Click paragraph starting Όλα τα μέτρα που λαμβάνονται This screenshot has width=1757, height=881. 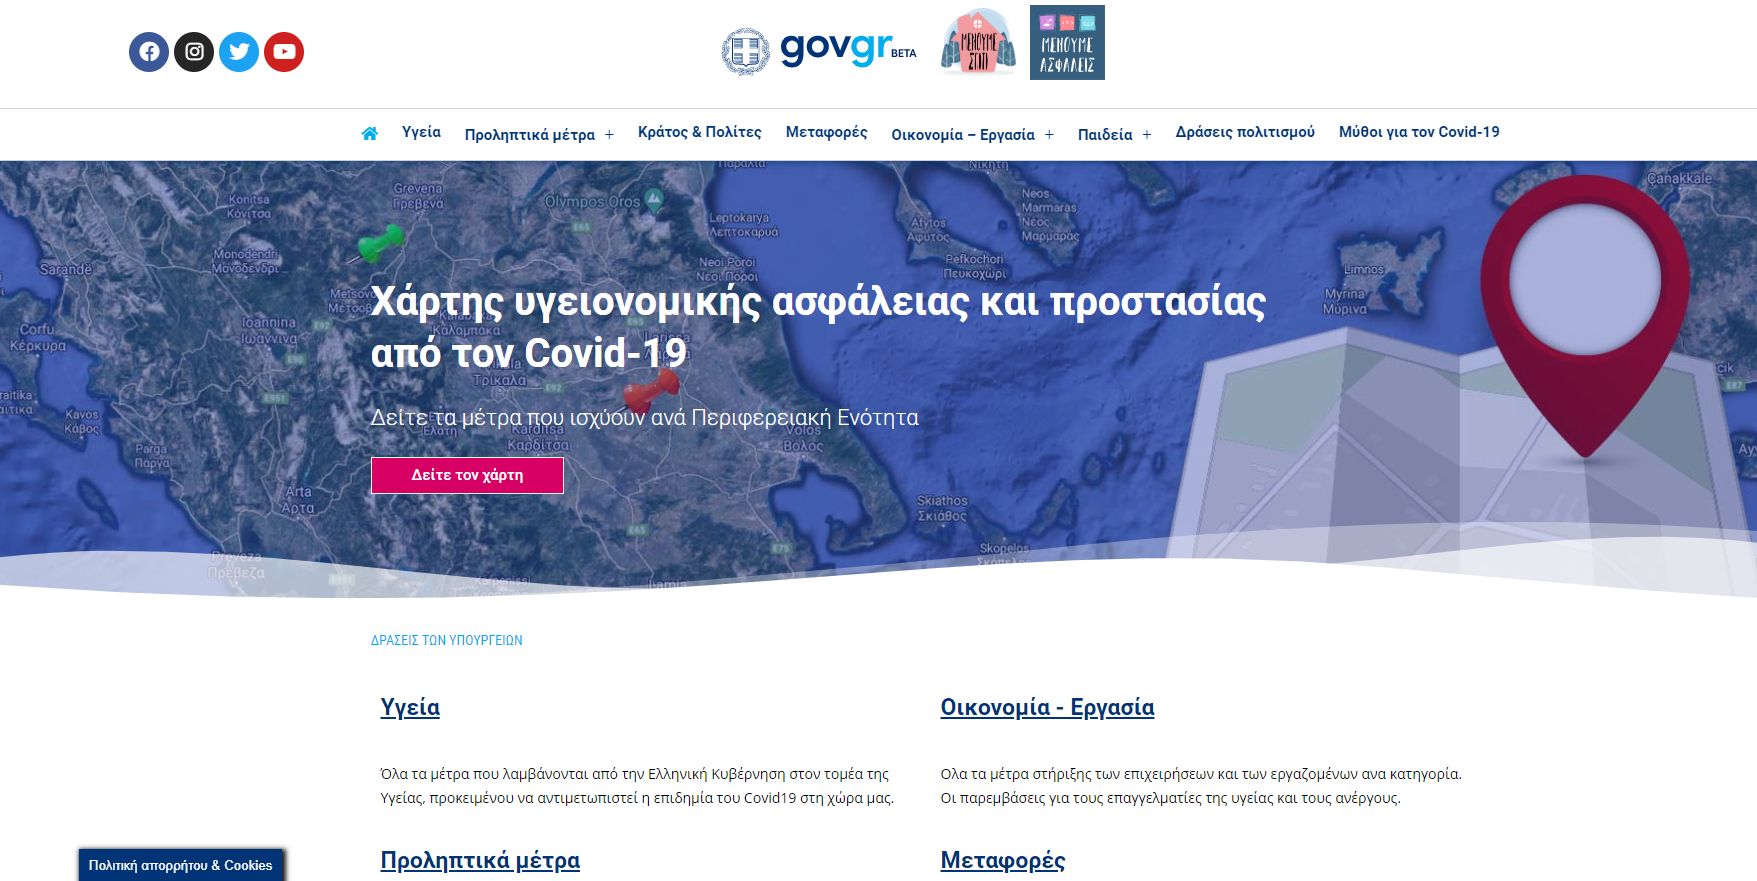(x=637, y=786)
